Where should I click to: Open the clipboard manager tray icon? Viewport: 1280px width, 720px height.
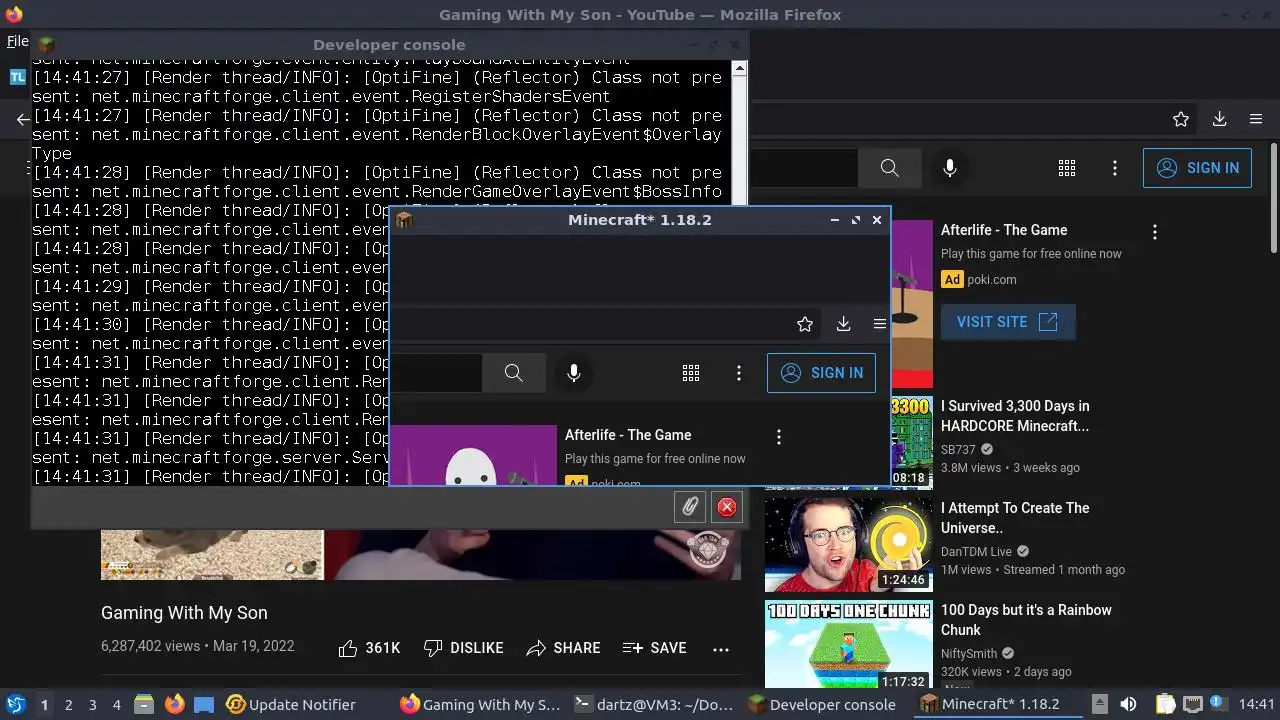(x=1165, y=704)
